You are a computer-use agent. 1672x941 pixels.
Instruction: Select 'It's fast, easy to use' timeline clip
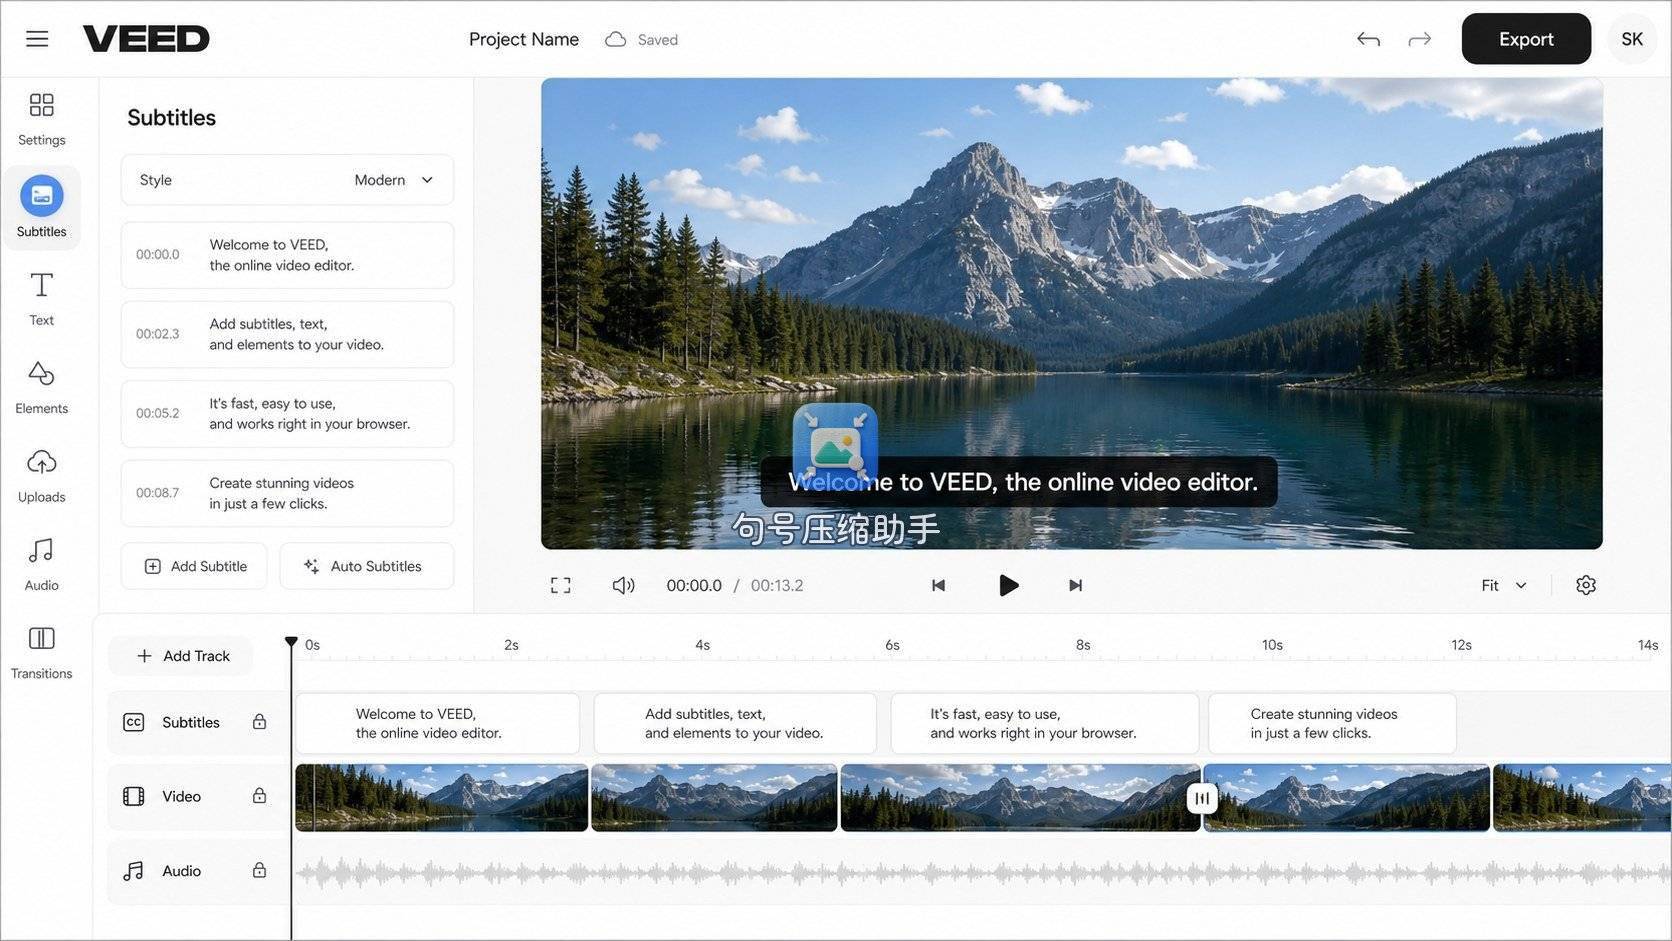1045,723
